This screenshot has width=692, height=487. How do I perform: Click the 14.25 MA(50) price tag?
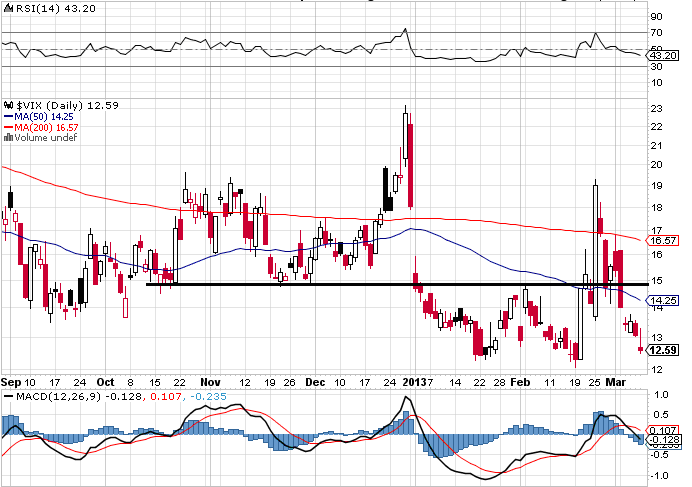point(663,300)
